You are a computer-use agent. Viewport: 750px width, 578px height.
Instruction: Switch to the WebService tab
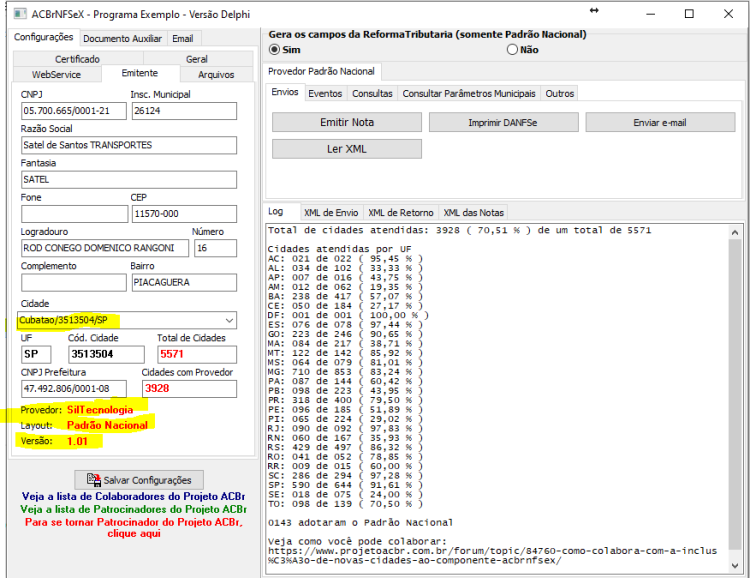point(56,75)
